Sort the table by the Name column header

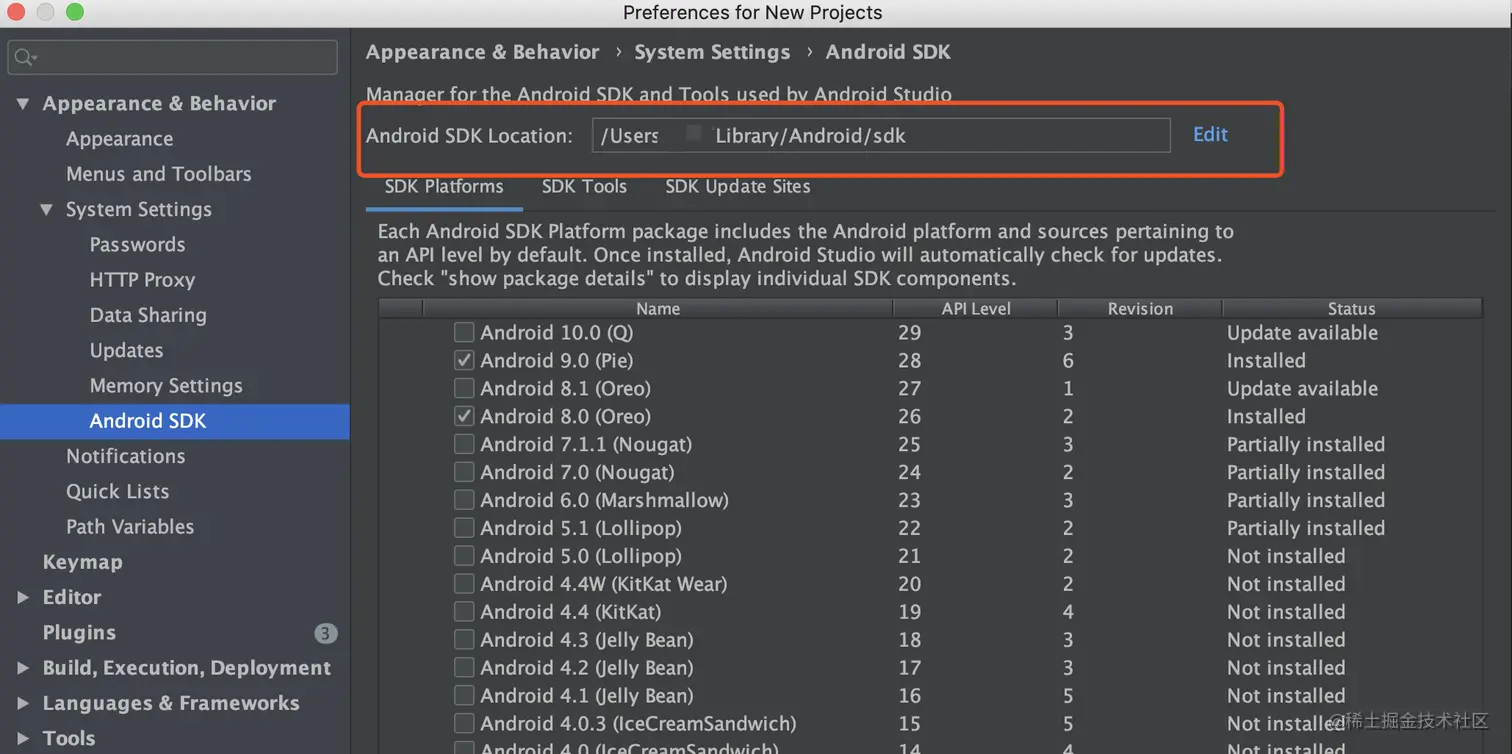pyautogui.click(x=658, y=309)
